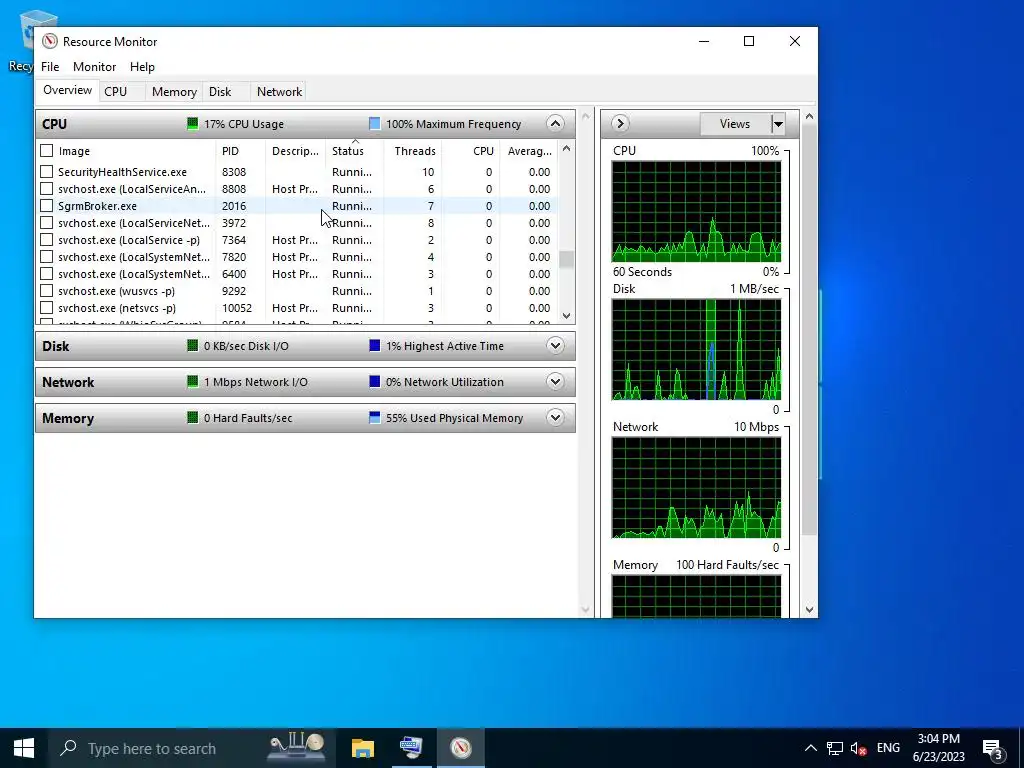Open the Help menu
Viewport: 1024px width, 768px height.
click(x=142, y=67)
